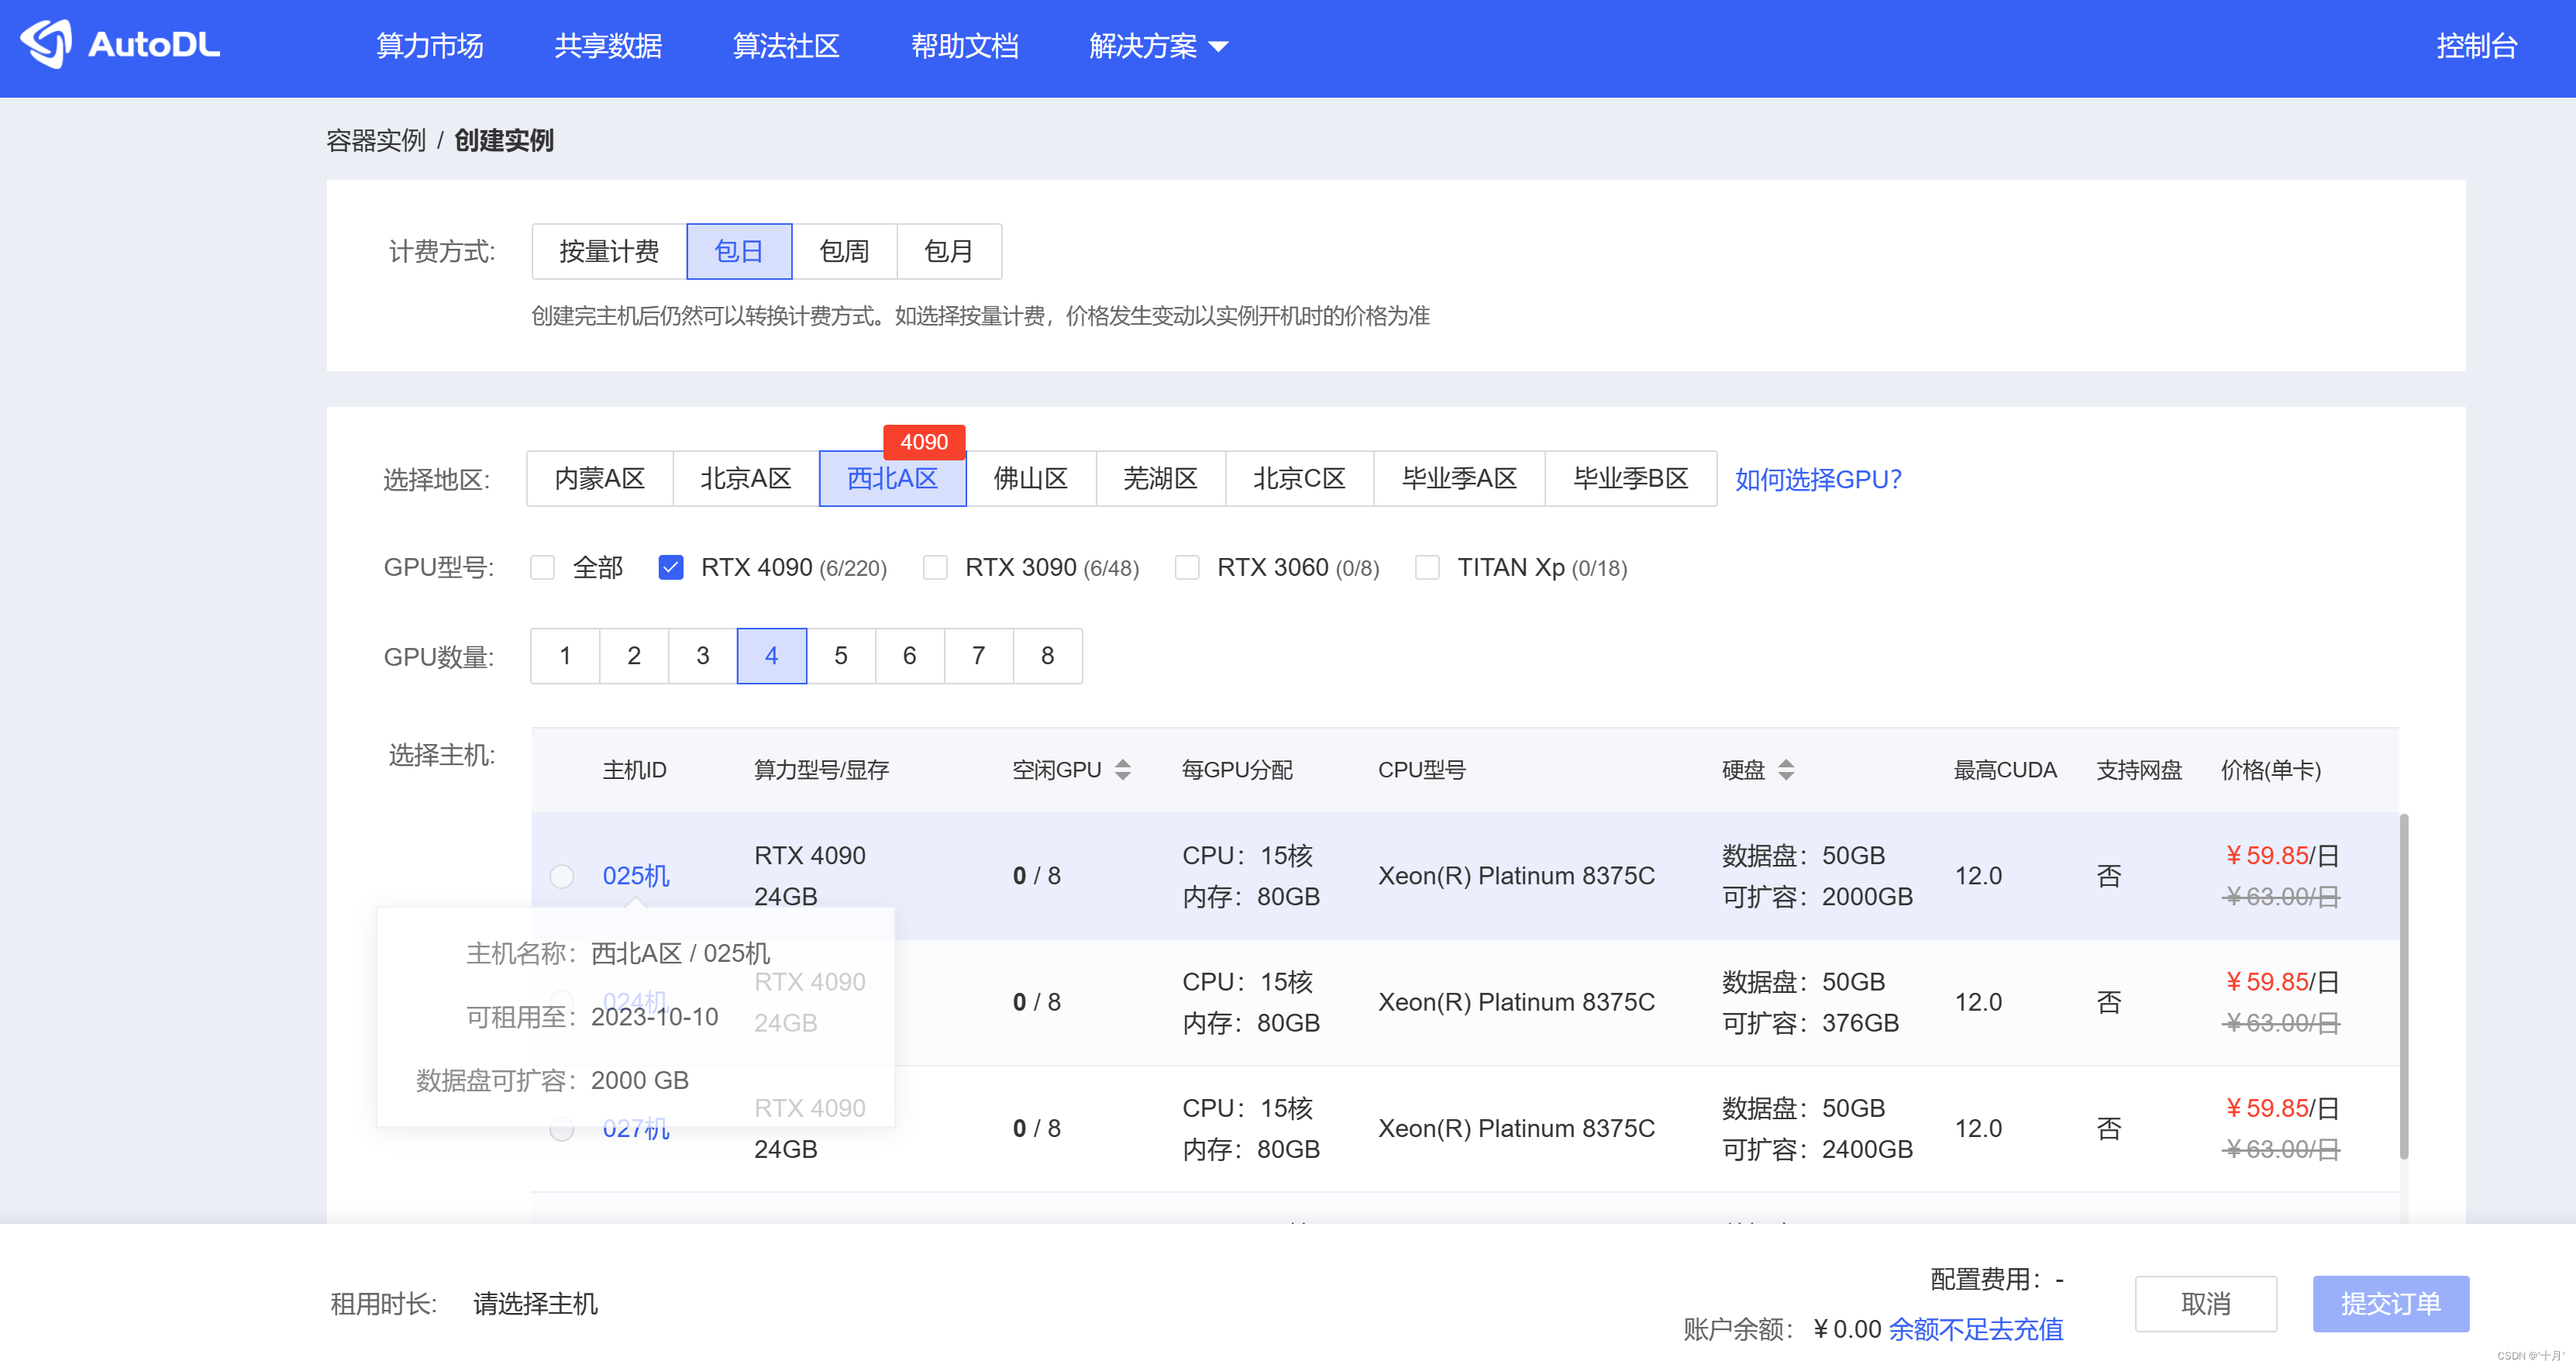The width and height of the screenshot is (2576, 1368).
Task: Open 如何选择GPU? help link
Action: 1817,479
